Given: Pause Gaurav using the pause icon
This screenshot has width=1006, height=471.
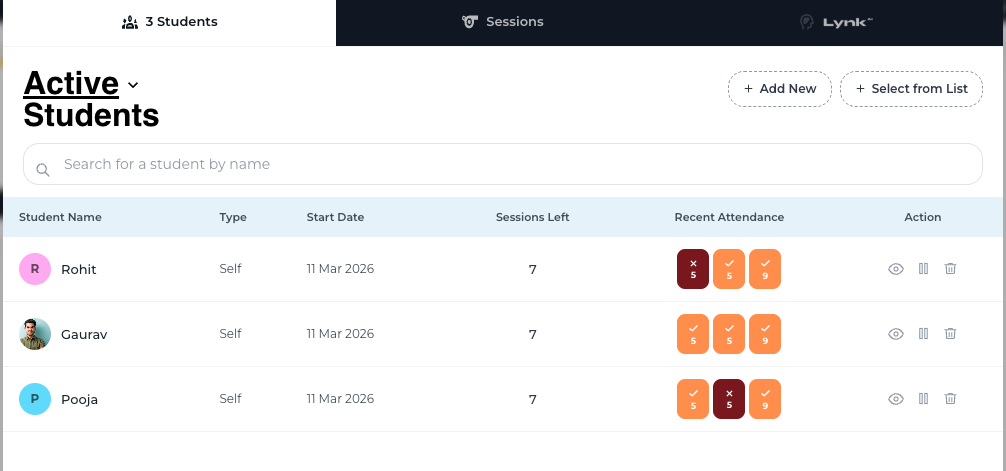Looking at the screenshot, I should 923,333.
